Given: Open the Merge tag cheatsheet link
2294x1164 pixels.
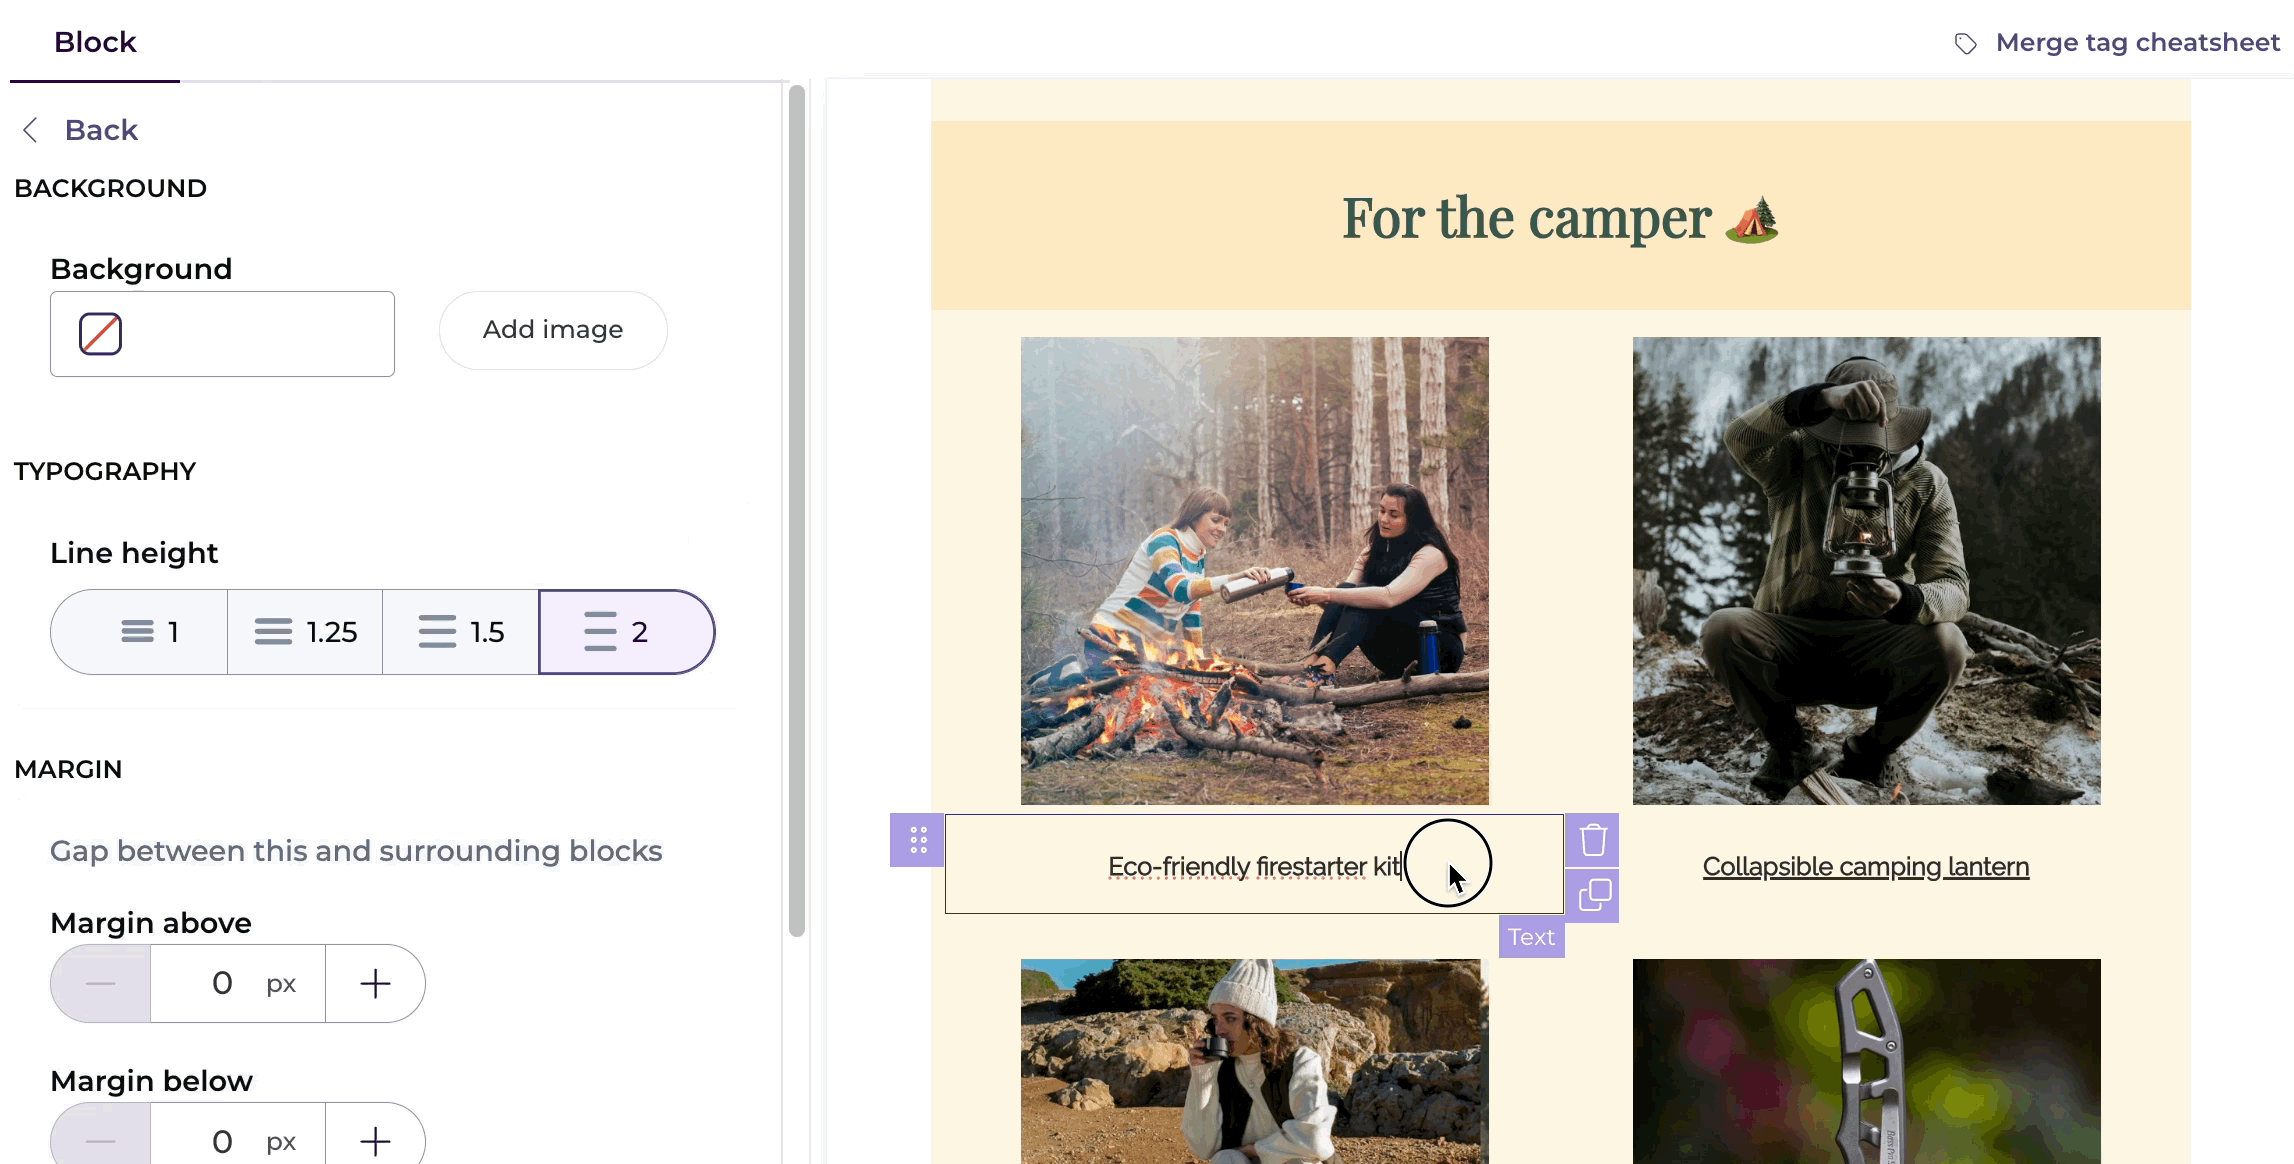Looking at the screenshot, I should tap(2137, 43).
